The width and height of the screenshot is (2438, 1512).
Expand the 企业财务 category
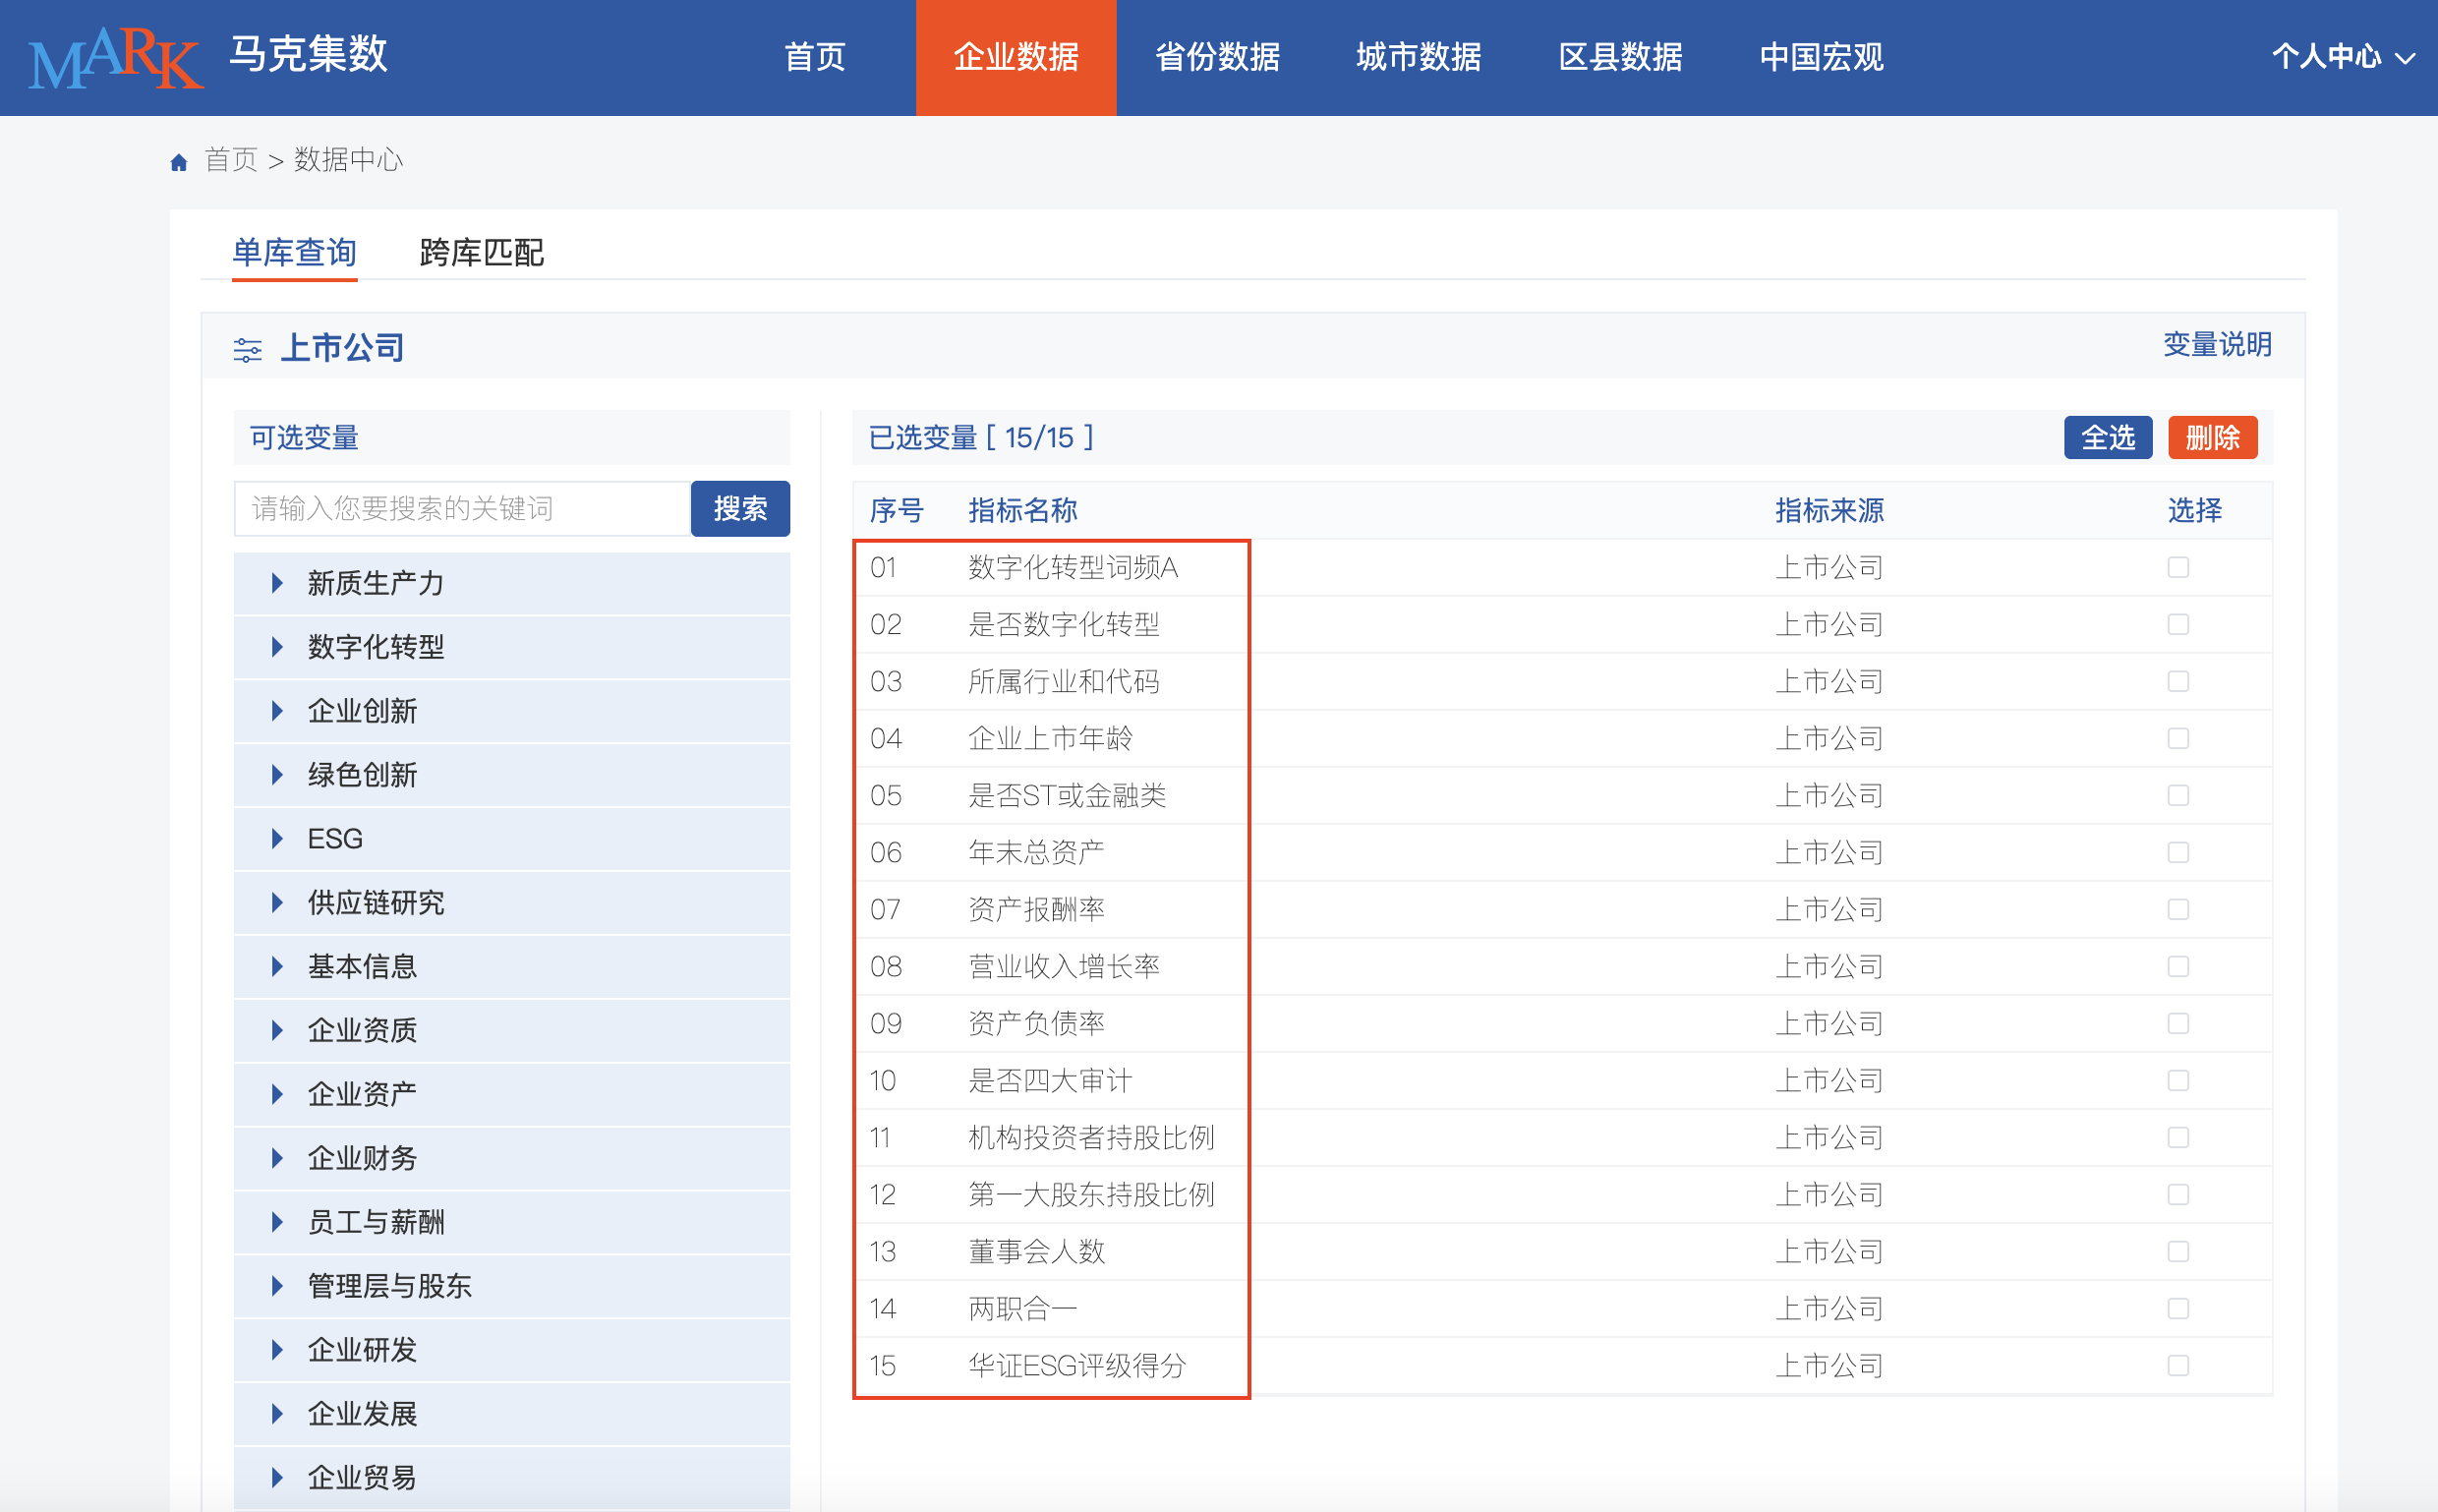(x=512, y=1158)
